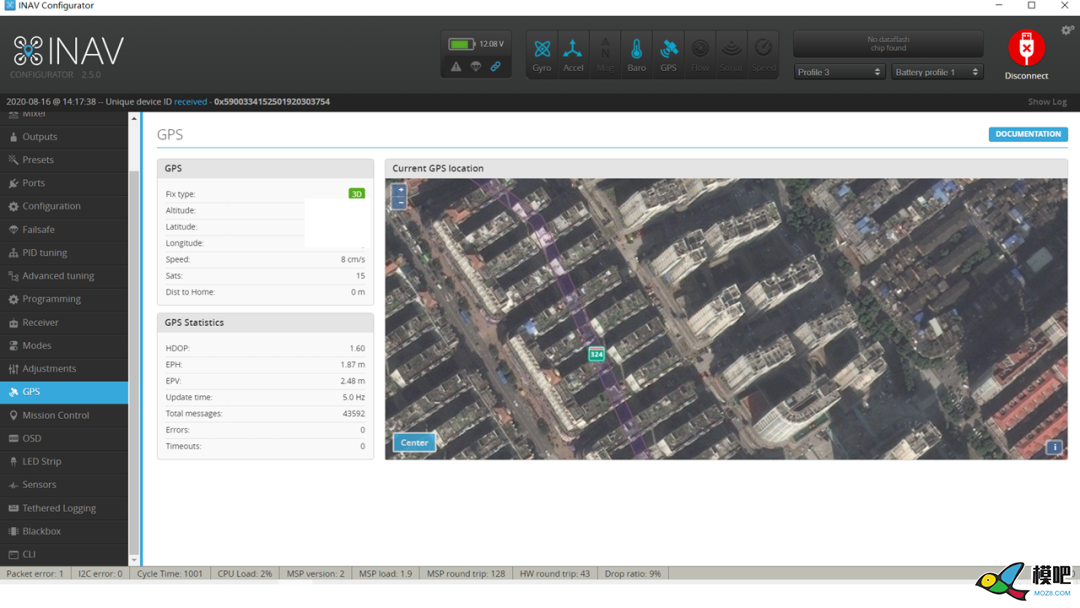The width and height of the screenshot is (1080, 608).
Task: Click the Outputs icon in the sidebar
Action: click(x=13, y=137)
